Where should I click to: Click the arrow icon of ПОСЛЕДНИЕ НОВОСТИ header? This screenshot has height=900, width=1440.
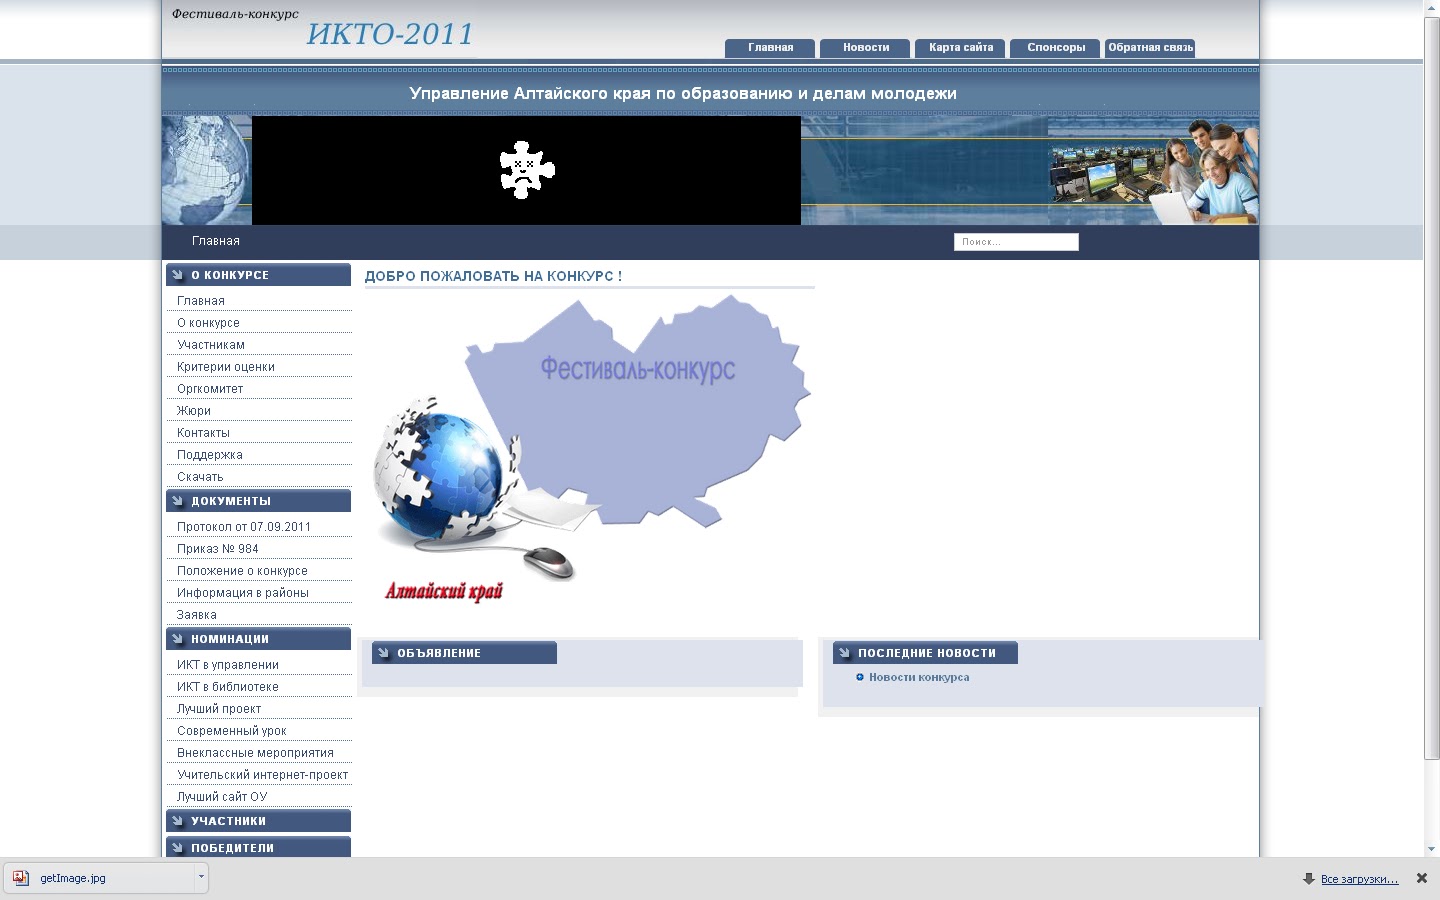tap(845, 653)
